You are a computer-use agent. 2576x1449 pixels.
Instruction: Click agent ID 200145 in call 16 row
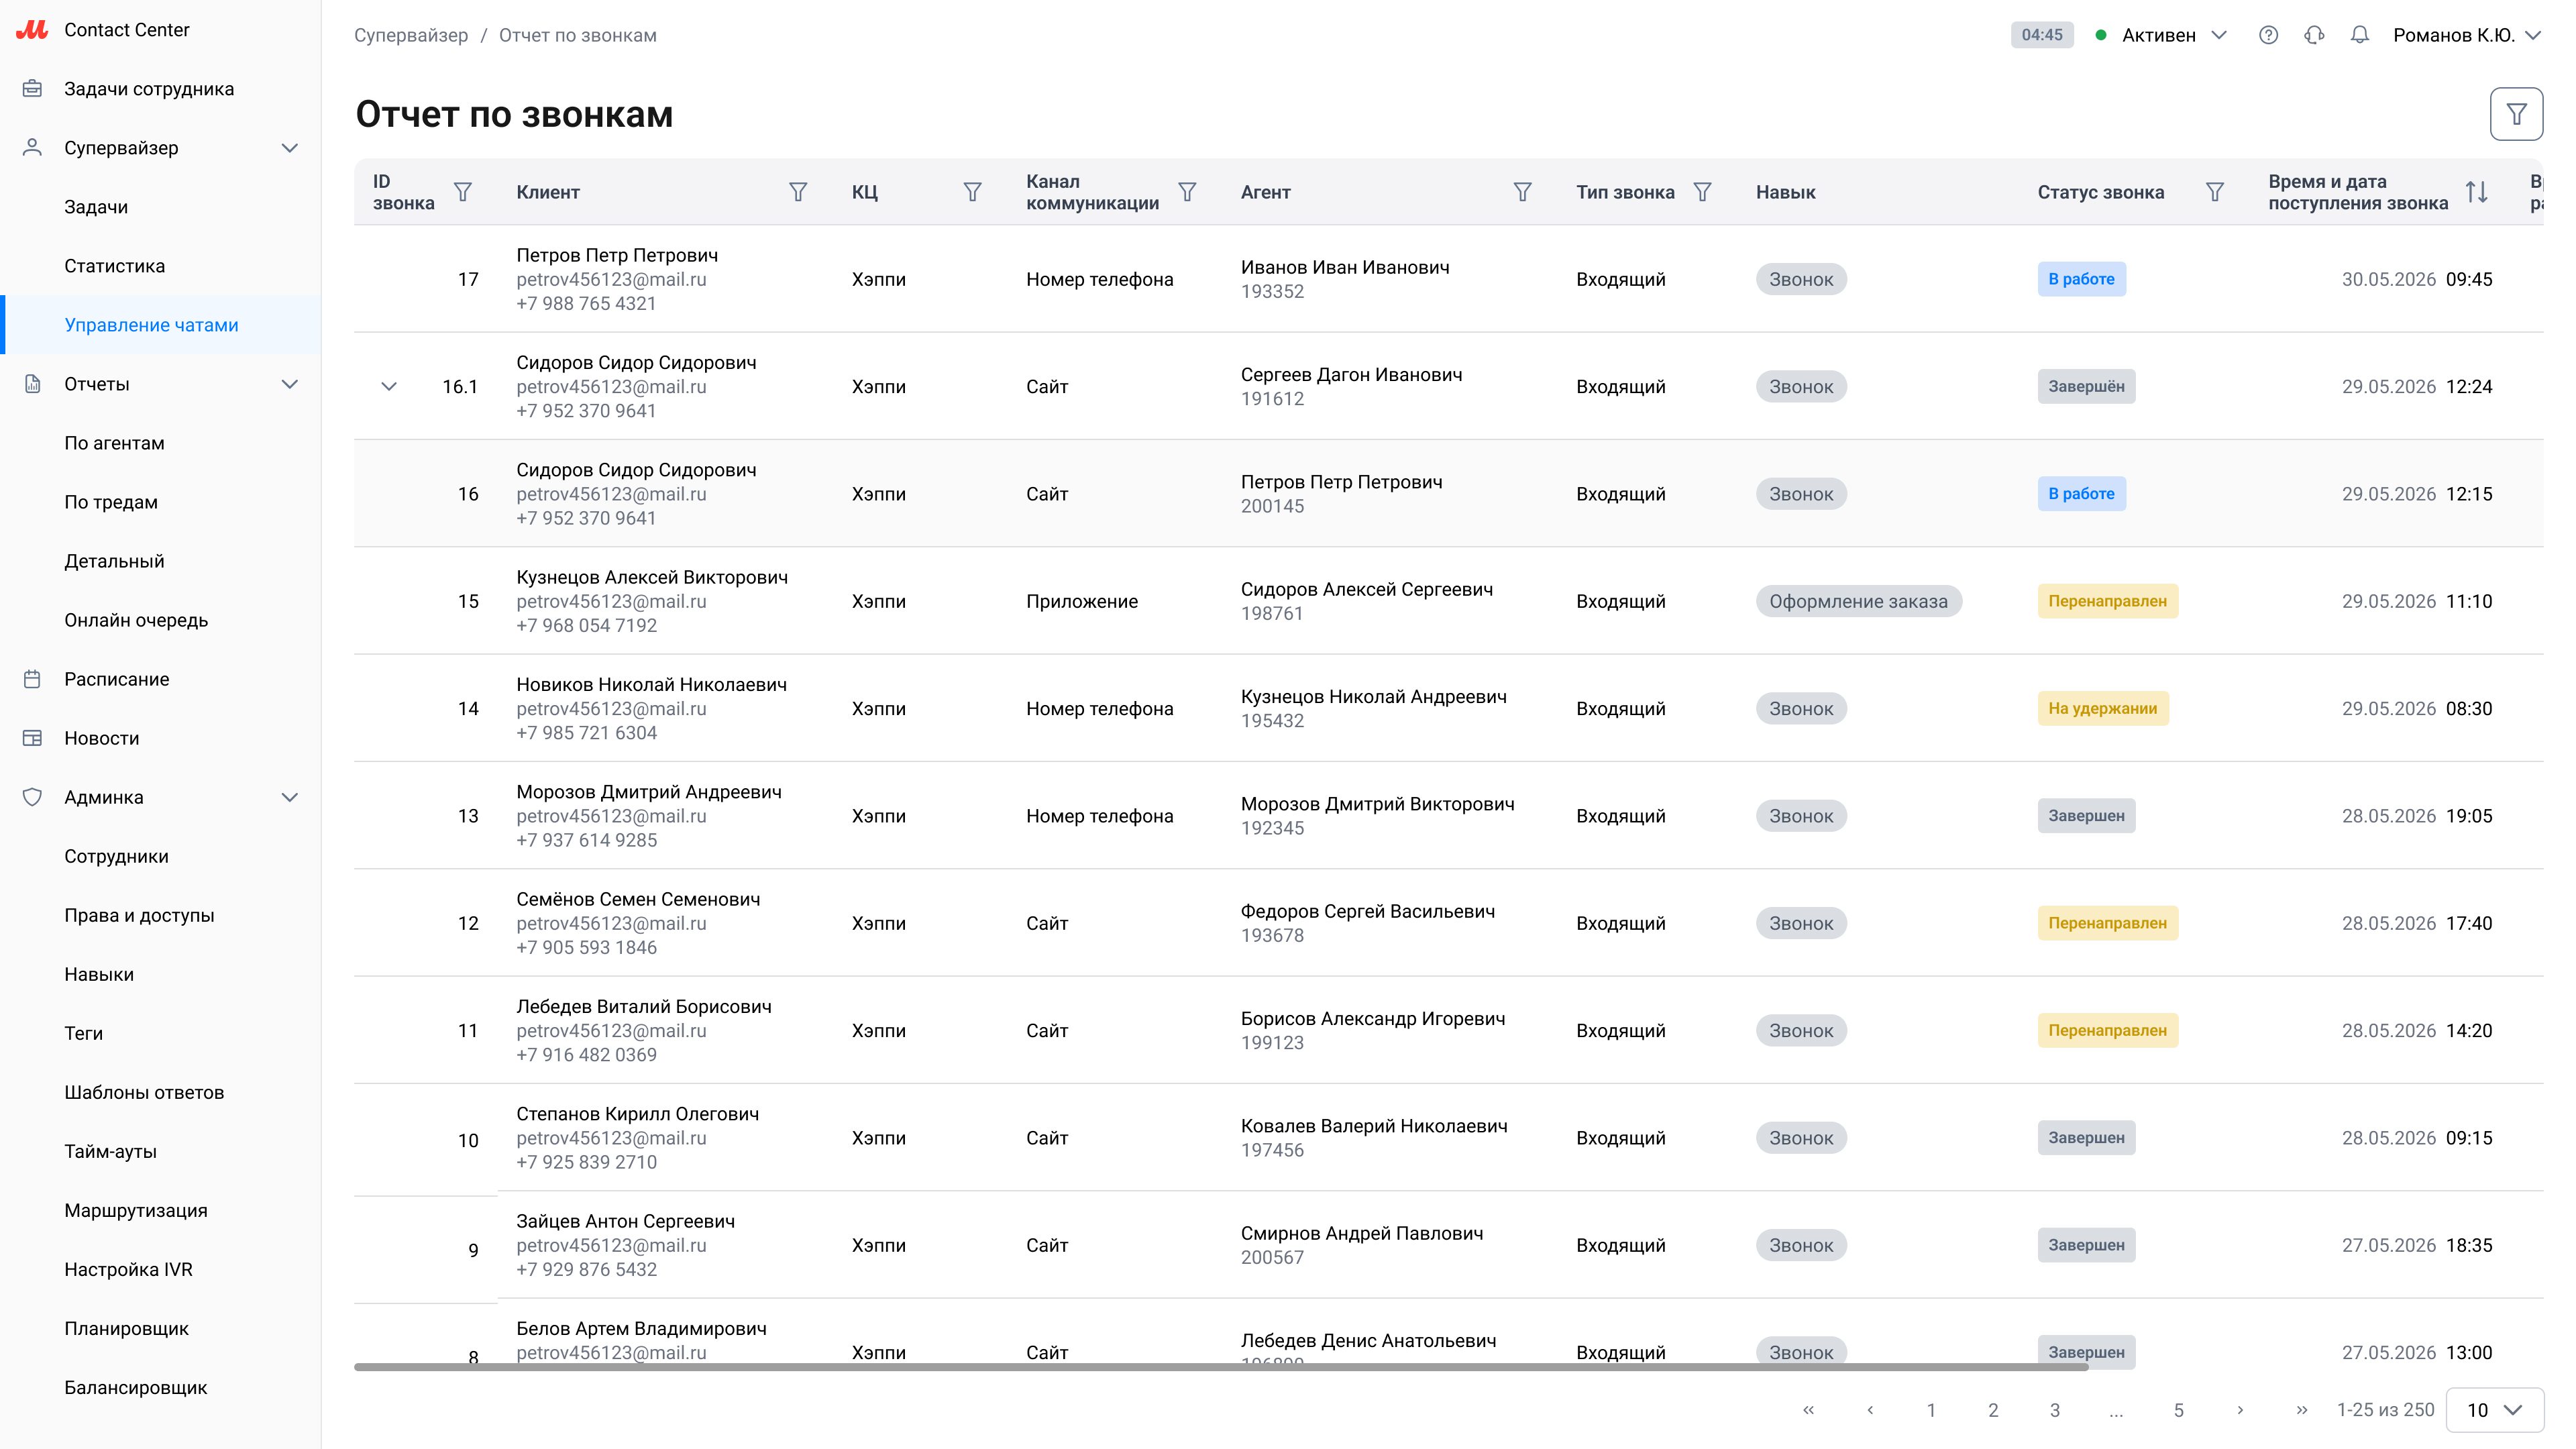tap(1272, 506)
